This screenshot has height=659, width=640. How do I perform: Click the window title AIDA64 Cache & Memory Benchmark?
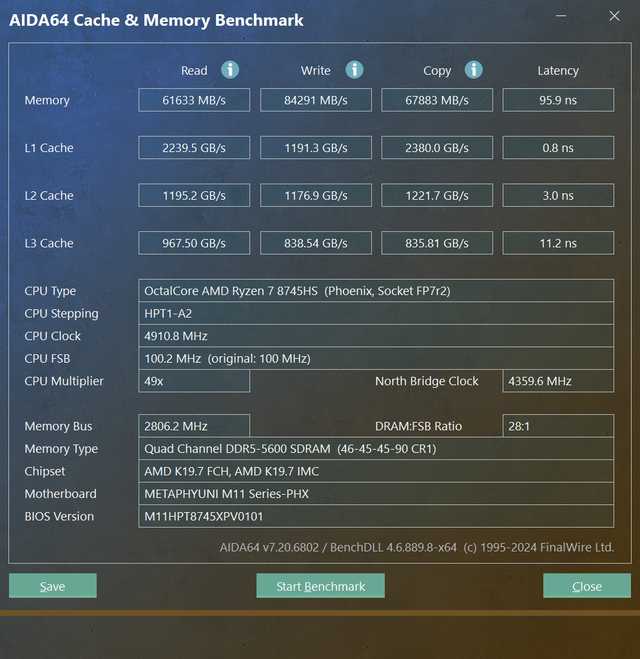[x=156, y=20]
